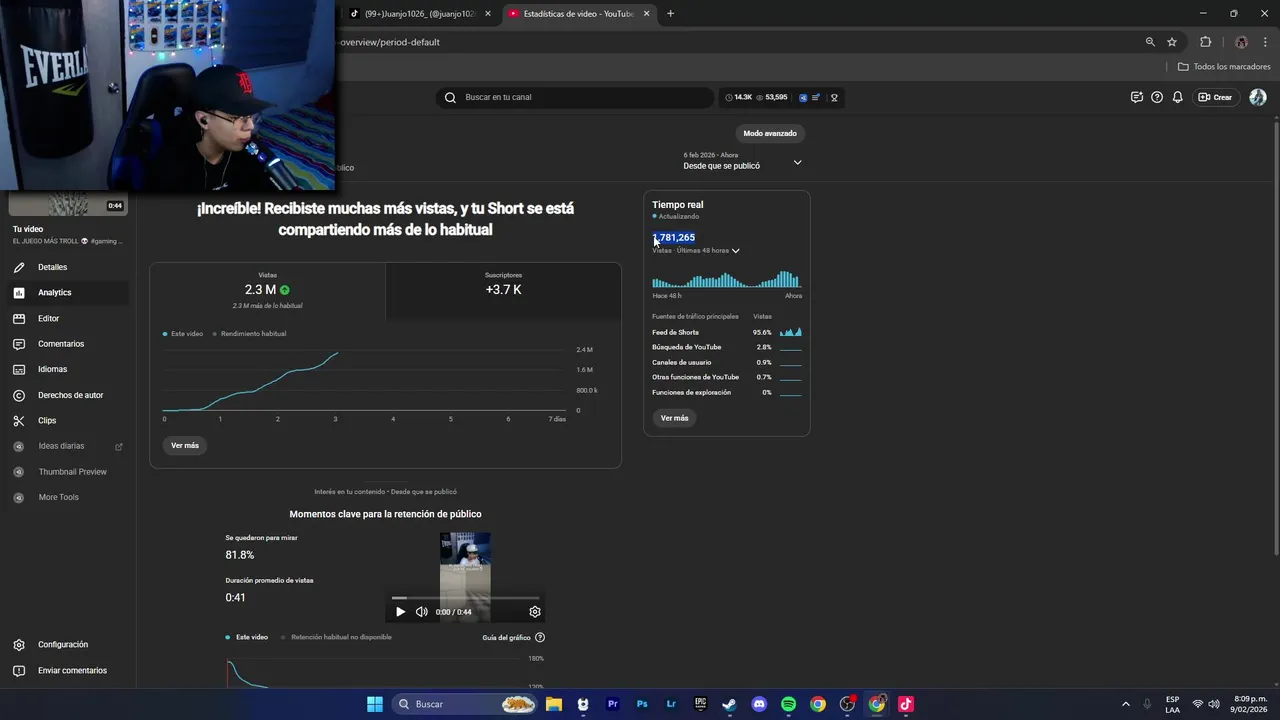Click the Este video legend in the retention chart
Image resolution: width=1280 pixels, height=720 pixels.
(x=247, y=637)
